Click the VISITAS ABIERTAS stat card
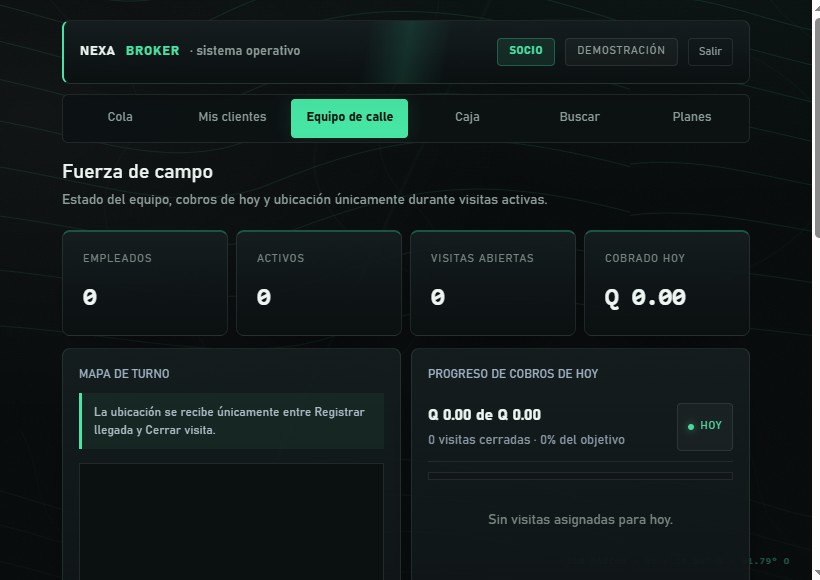This screenshot has height=580, width=820. pyautogui.click(x=493, y=282)
